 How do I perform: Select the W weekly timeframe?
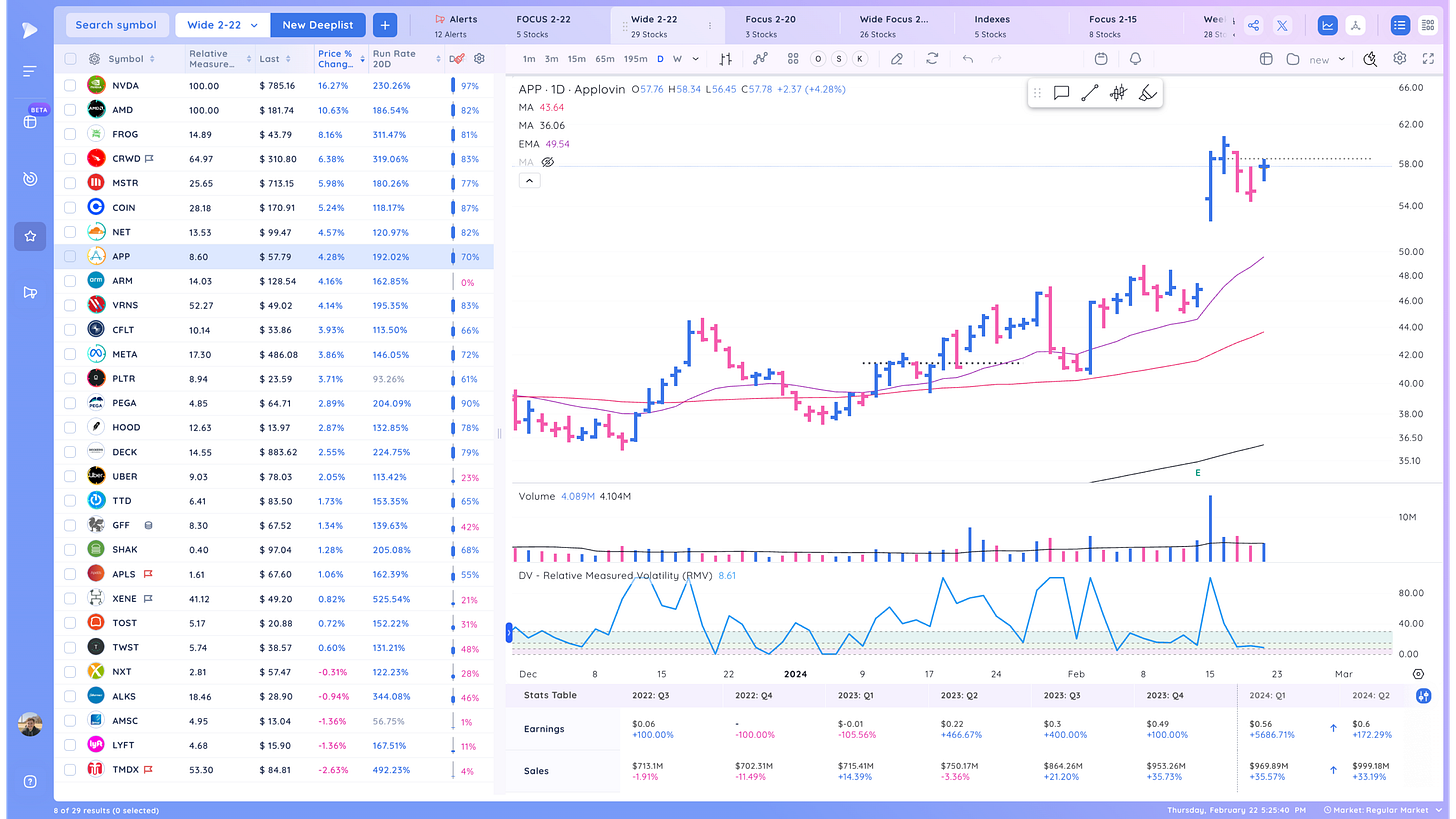point(678,59)
